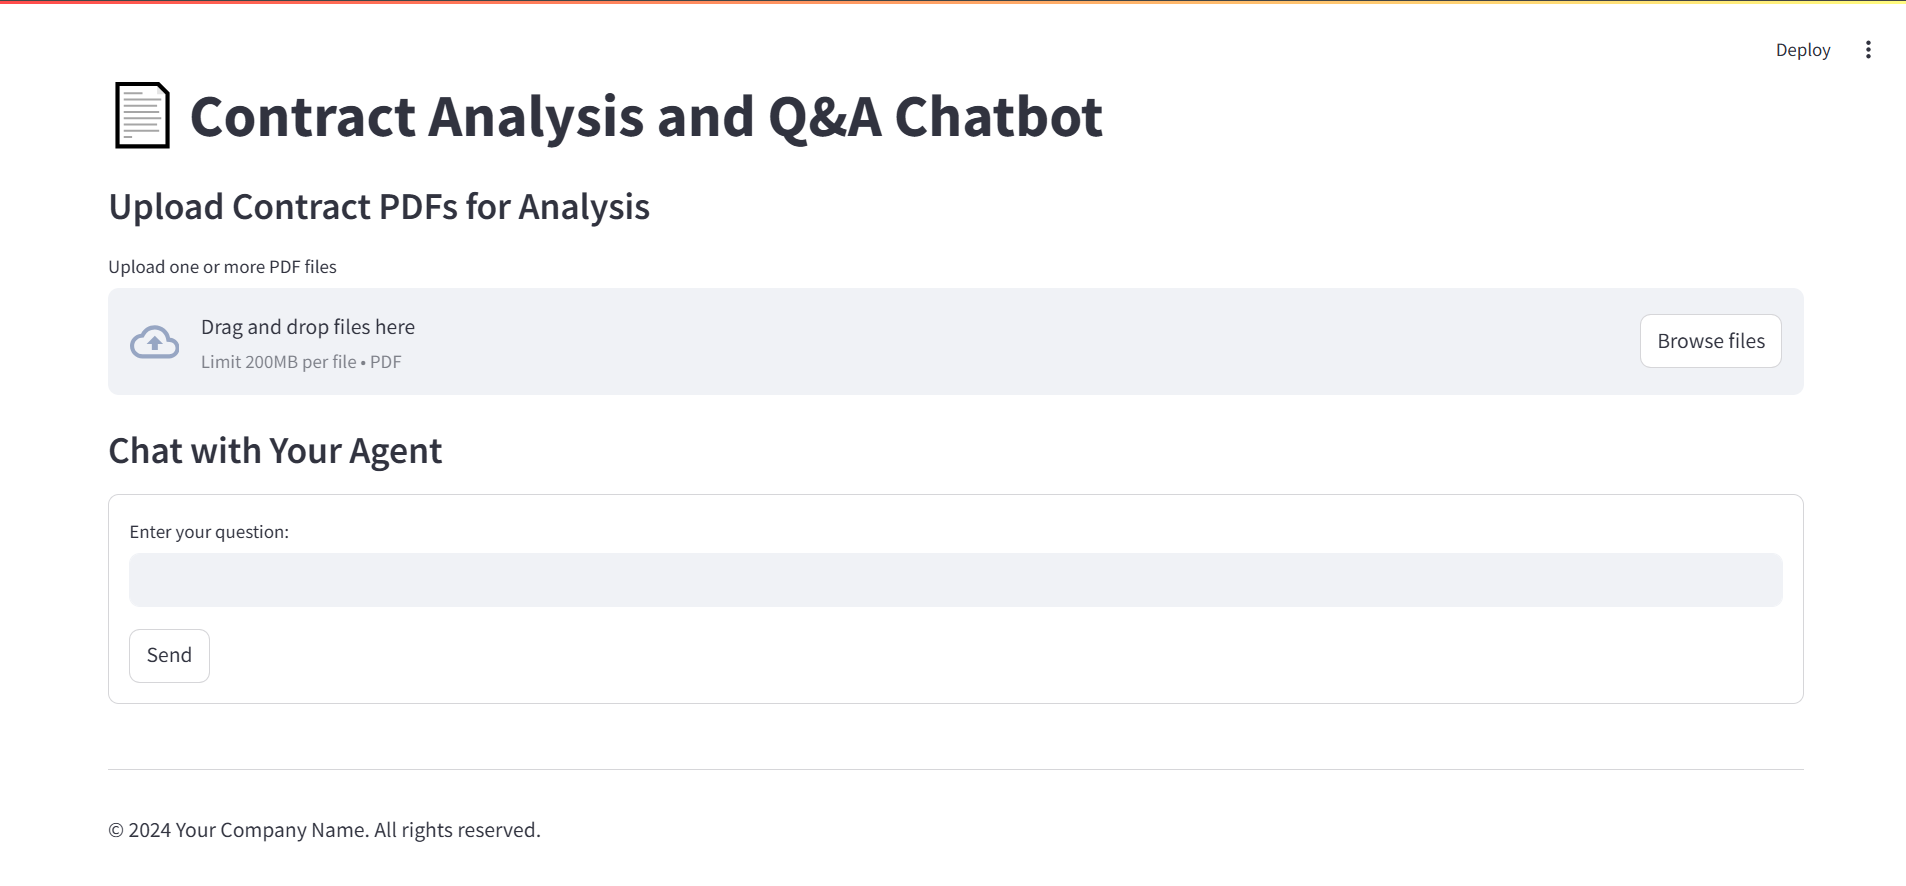Click the Chat with Your Agent heading

275,451
